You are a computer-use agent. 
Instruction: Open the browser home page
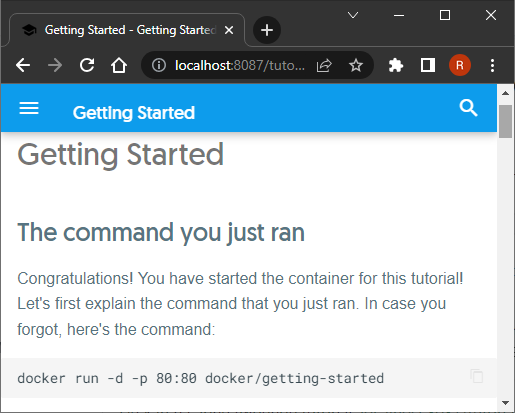(x=119, y=65)
